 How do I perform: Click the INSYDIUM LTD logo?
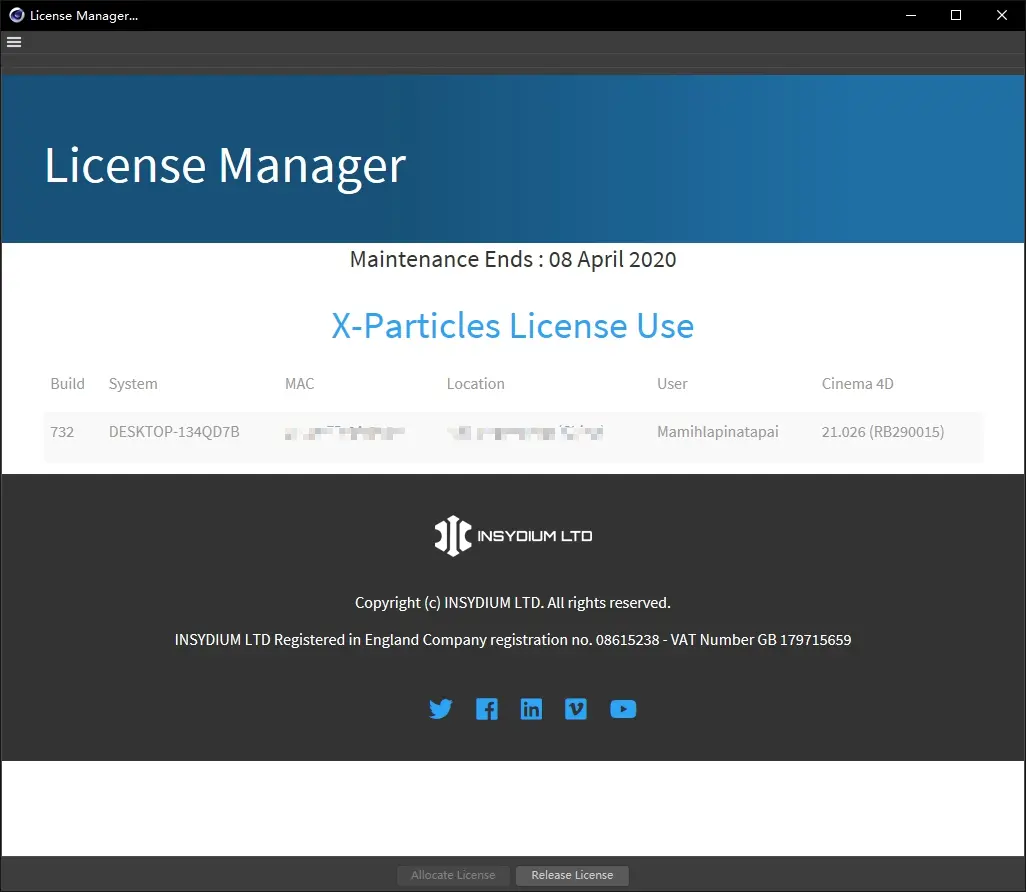point(513,536)
